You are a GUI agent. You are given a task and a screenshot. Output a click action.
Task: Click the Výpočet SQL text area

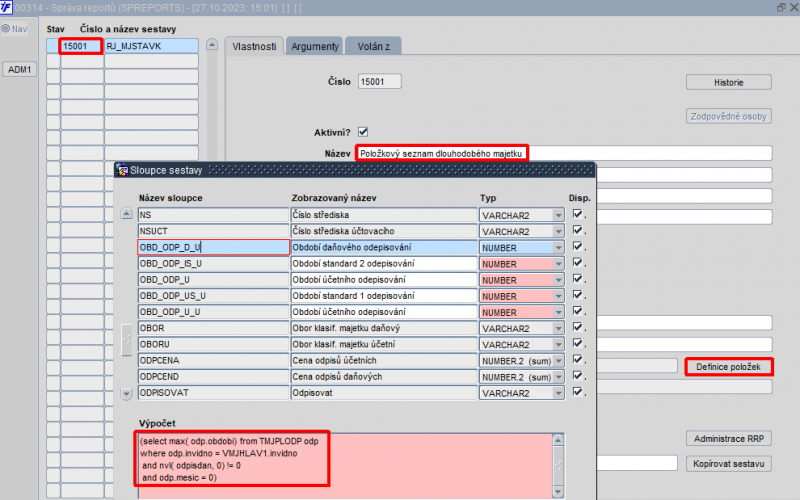345,466
